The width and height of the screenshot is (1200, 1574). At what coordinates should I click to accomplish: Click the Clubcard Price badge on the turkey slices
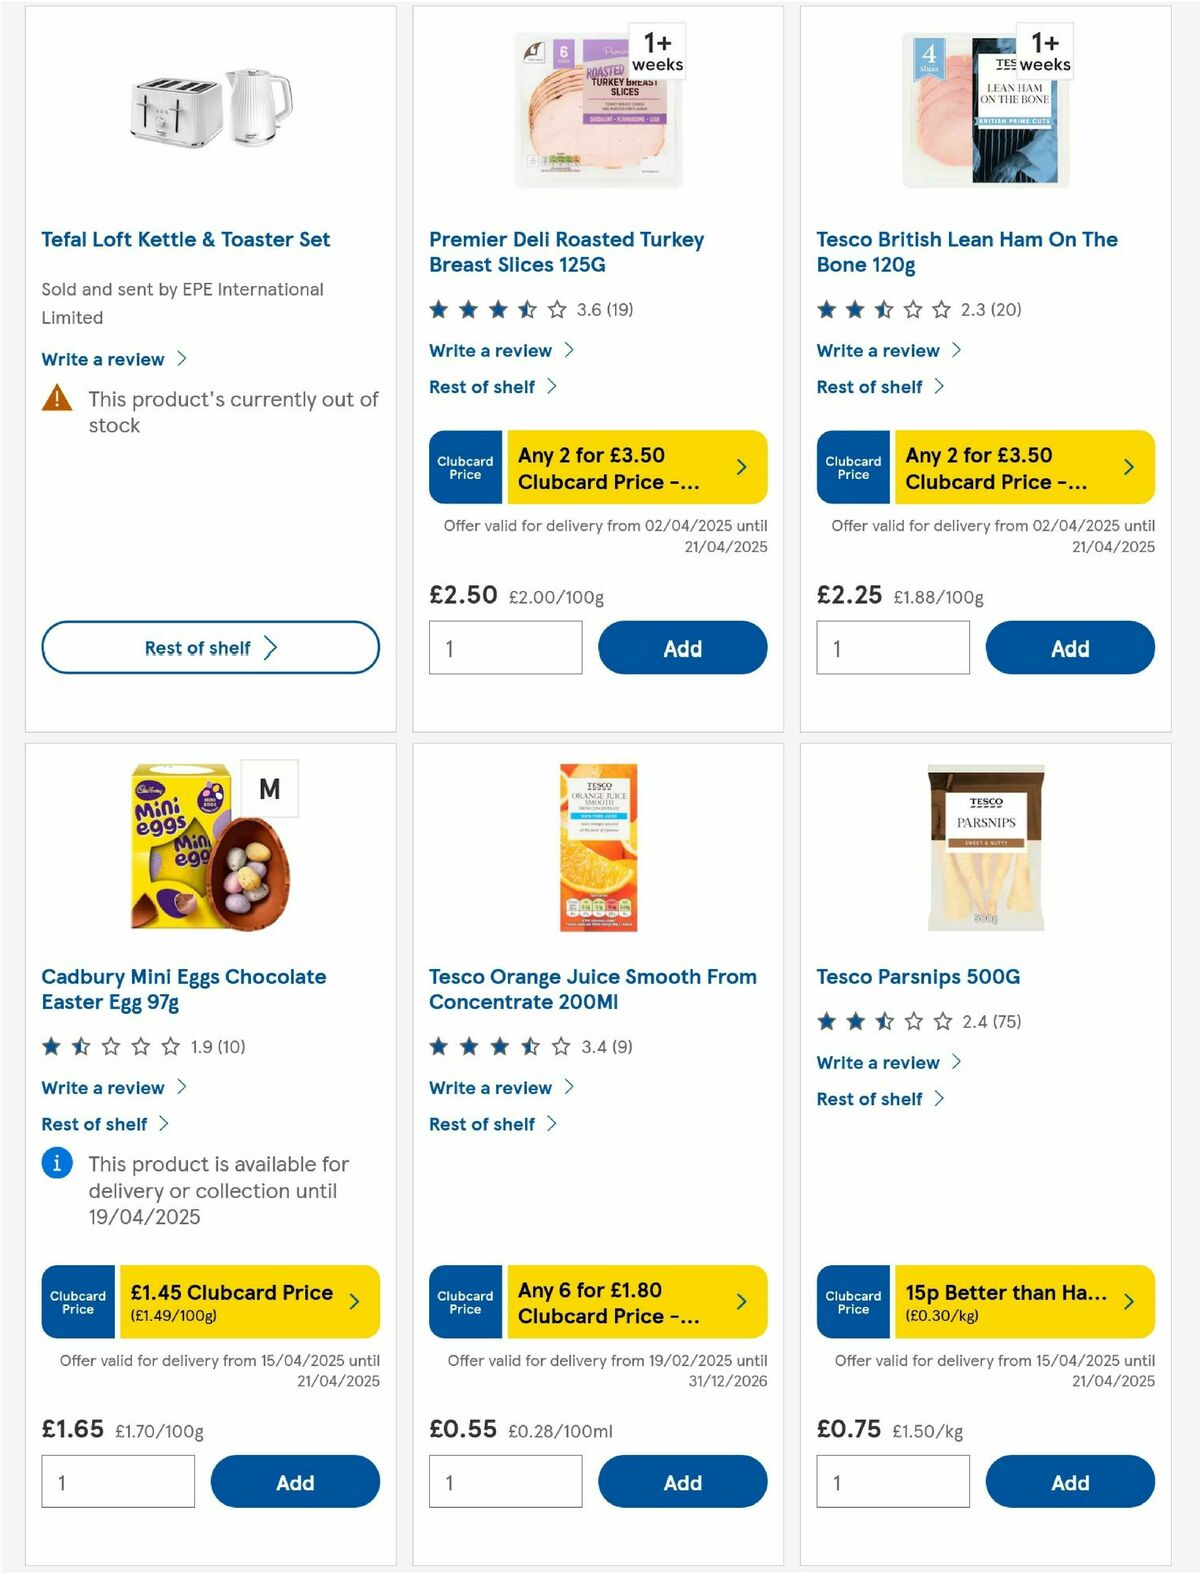[464, 466]
